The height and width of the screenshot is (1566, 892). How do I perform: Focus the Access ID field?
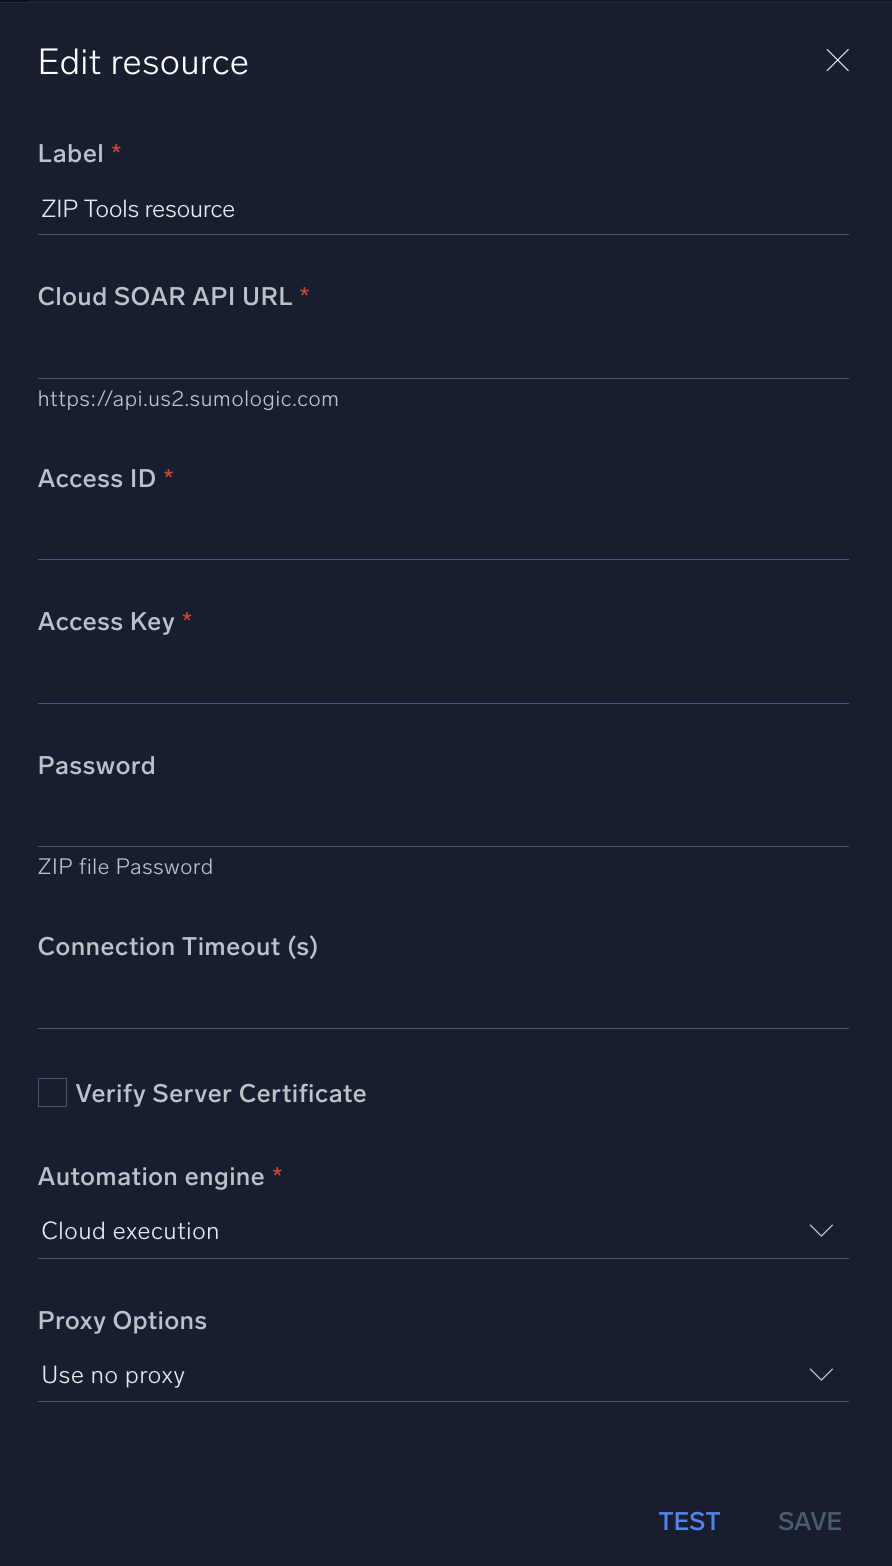pos(443,535)
